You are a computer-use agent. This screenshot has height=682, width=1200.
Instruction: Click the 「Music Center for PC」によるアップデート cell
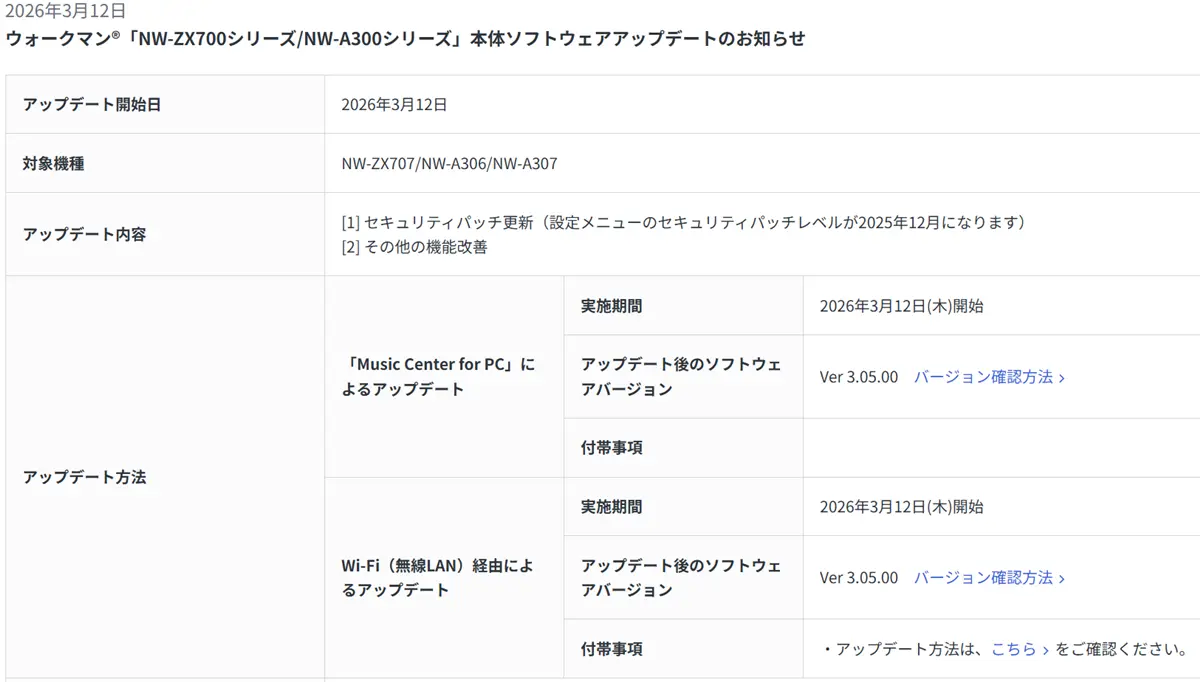[438, 377]
